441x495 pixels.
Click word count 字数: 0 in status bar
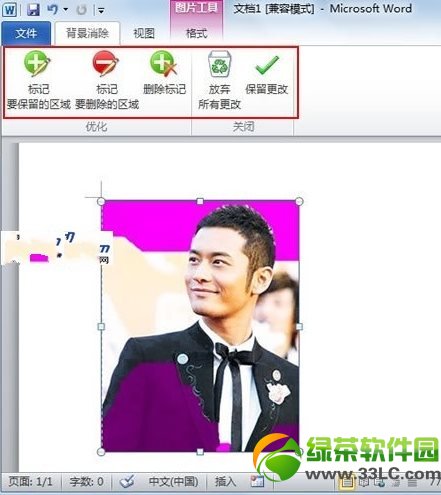86,481
